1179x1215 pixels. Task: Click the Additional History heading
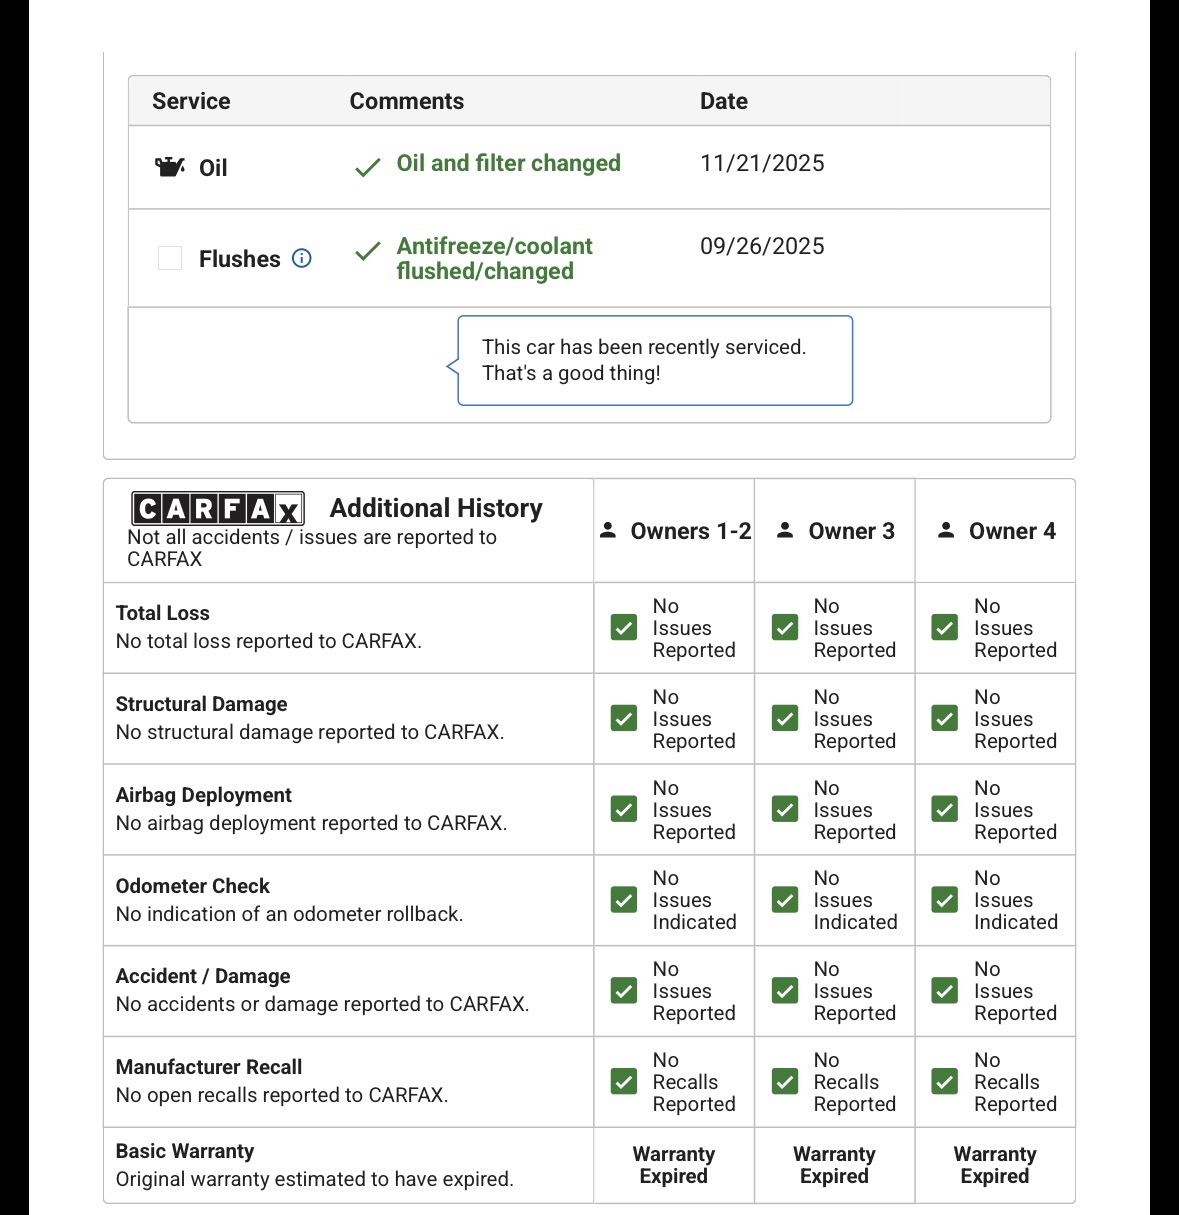tap(436, 508)
